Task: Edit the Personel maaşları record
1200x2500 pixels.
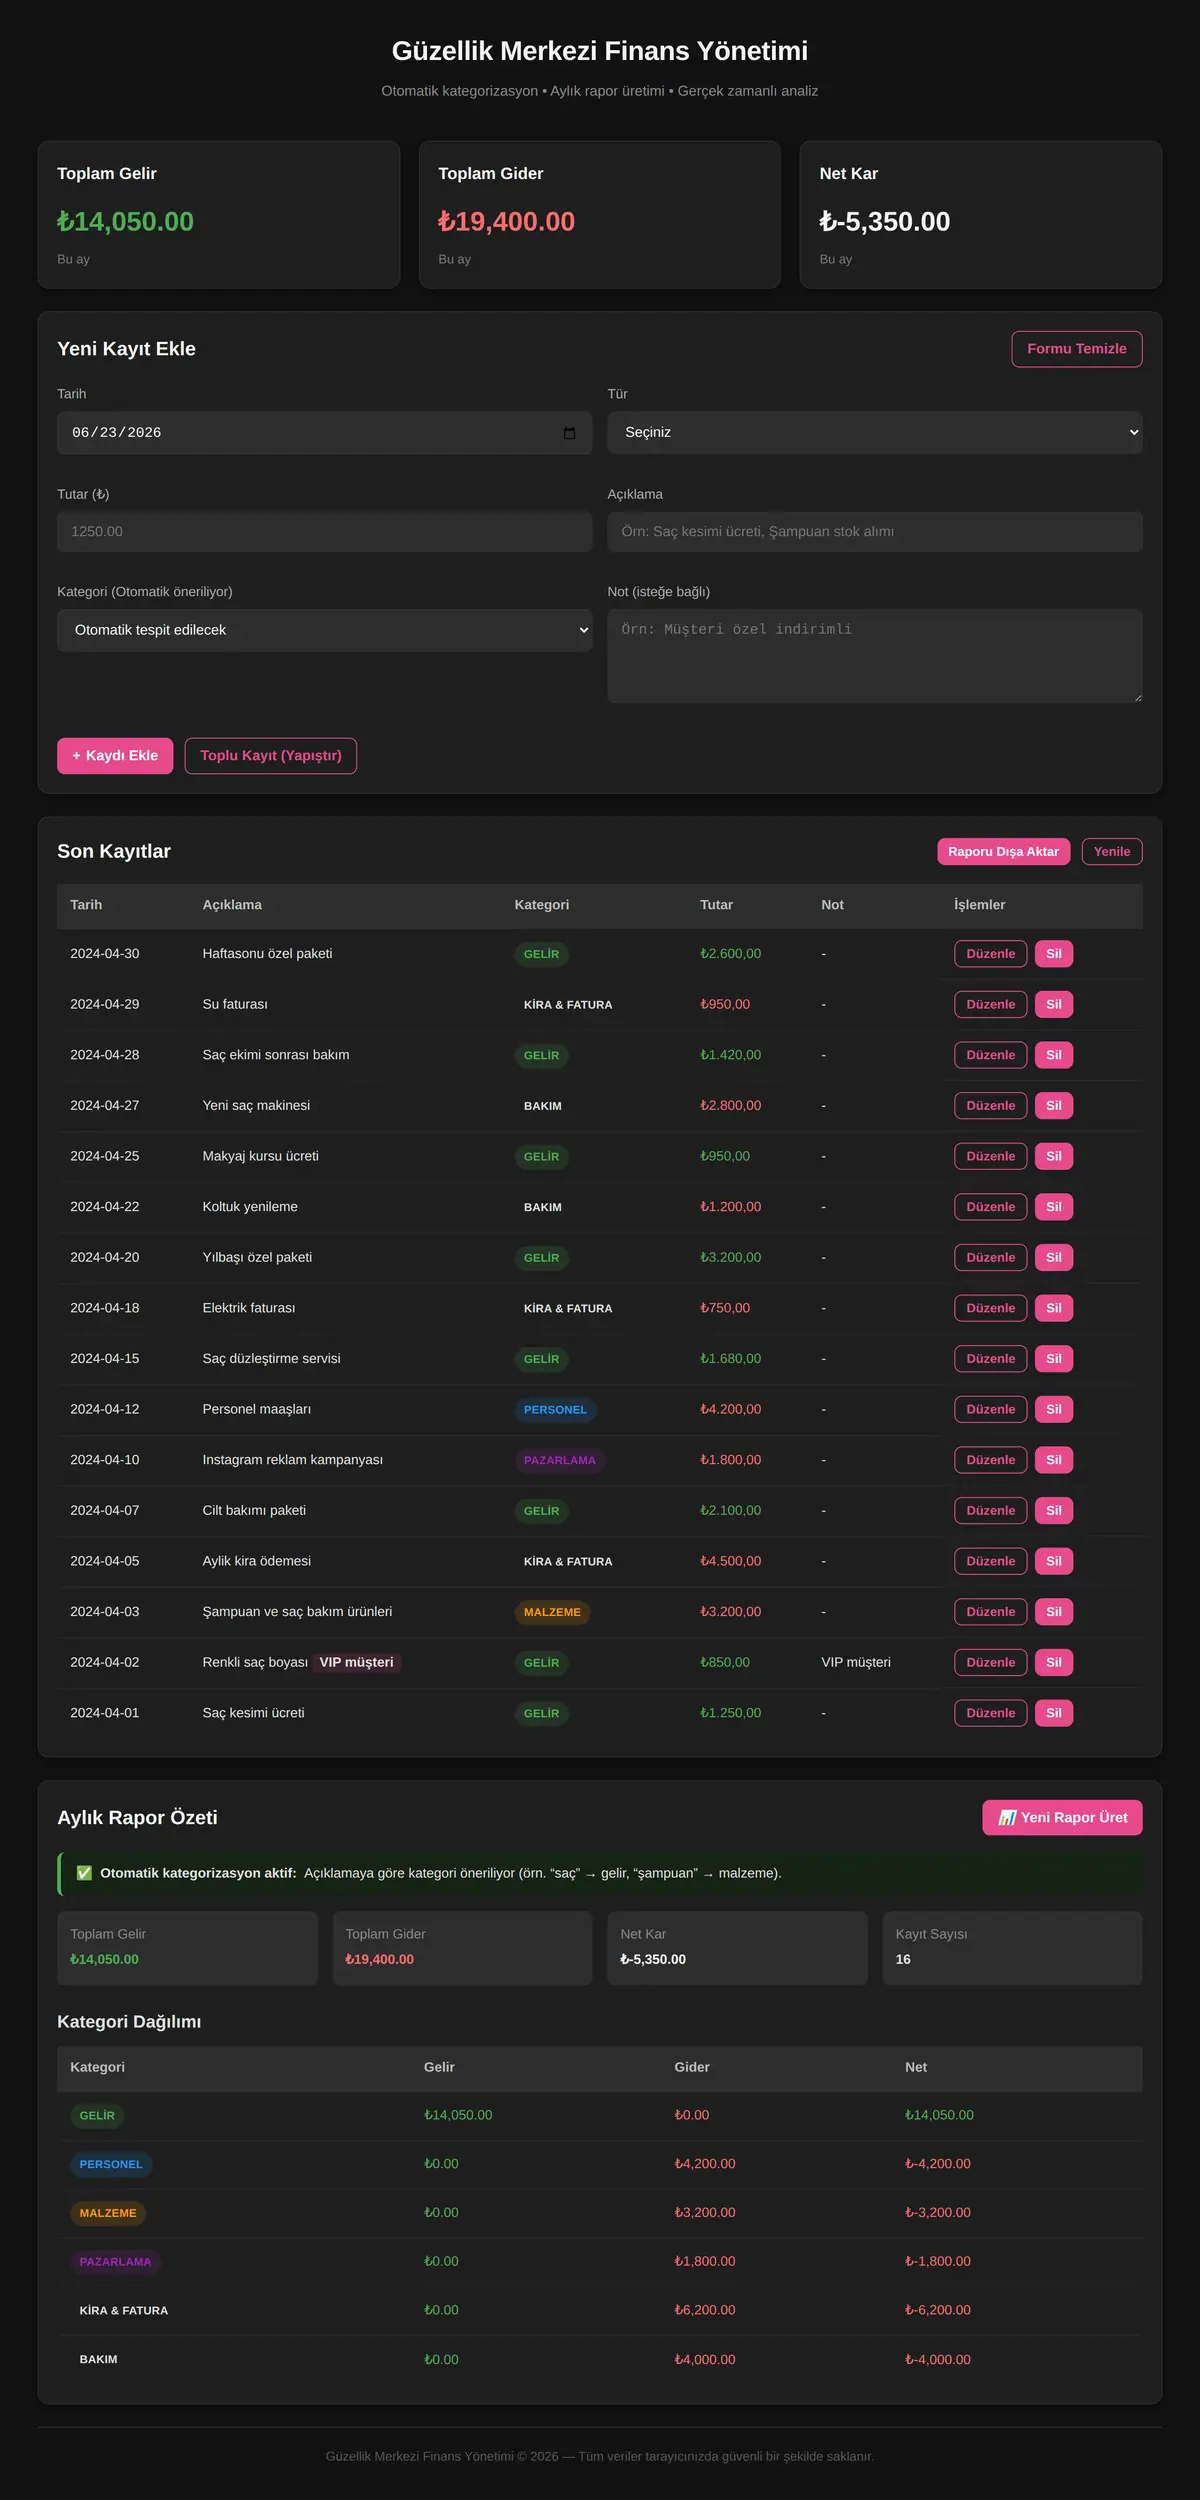Action: [990, 1410]
